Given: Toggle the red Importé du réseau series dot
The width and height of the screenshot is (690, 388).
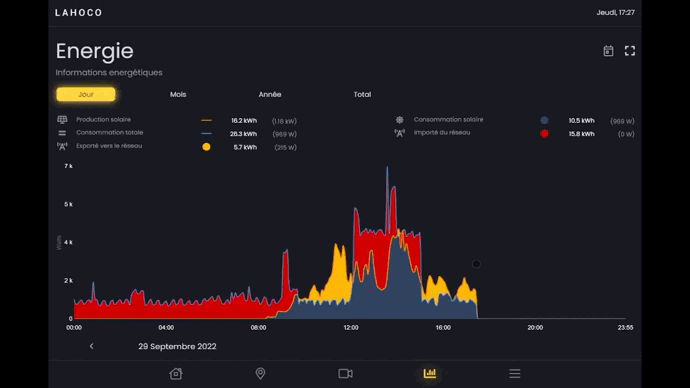Looking at the screenshot, I should 544,134.
